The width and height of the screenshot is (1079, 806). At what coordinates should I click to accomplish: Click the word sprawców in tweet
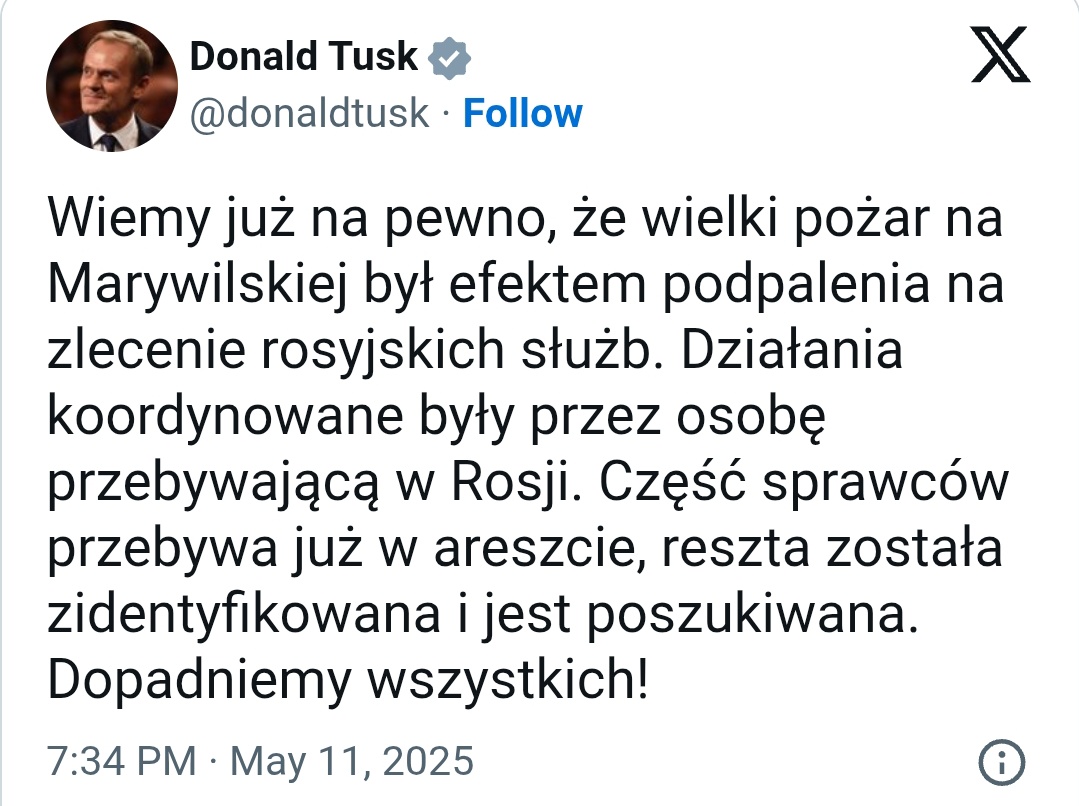pyautogui.click(x=885, y=484)
